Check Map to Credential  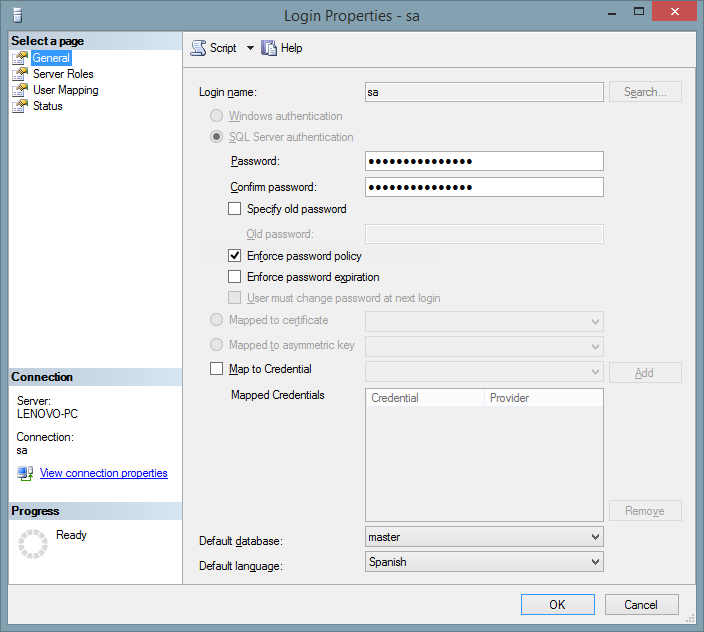point(216,369)
